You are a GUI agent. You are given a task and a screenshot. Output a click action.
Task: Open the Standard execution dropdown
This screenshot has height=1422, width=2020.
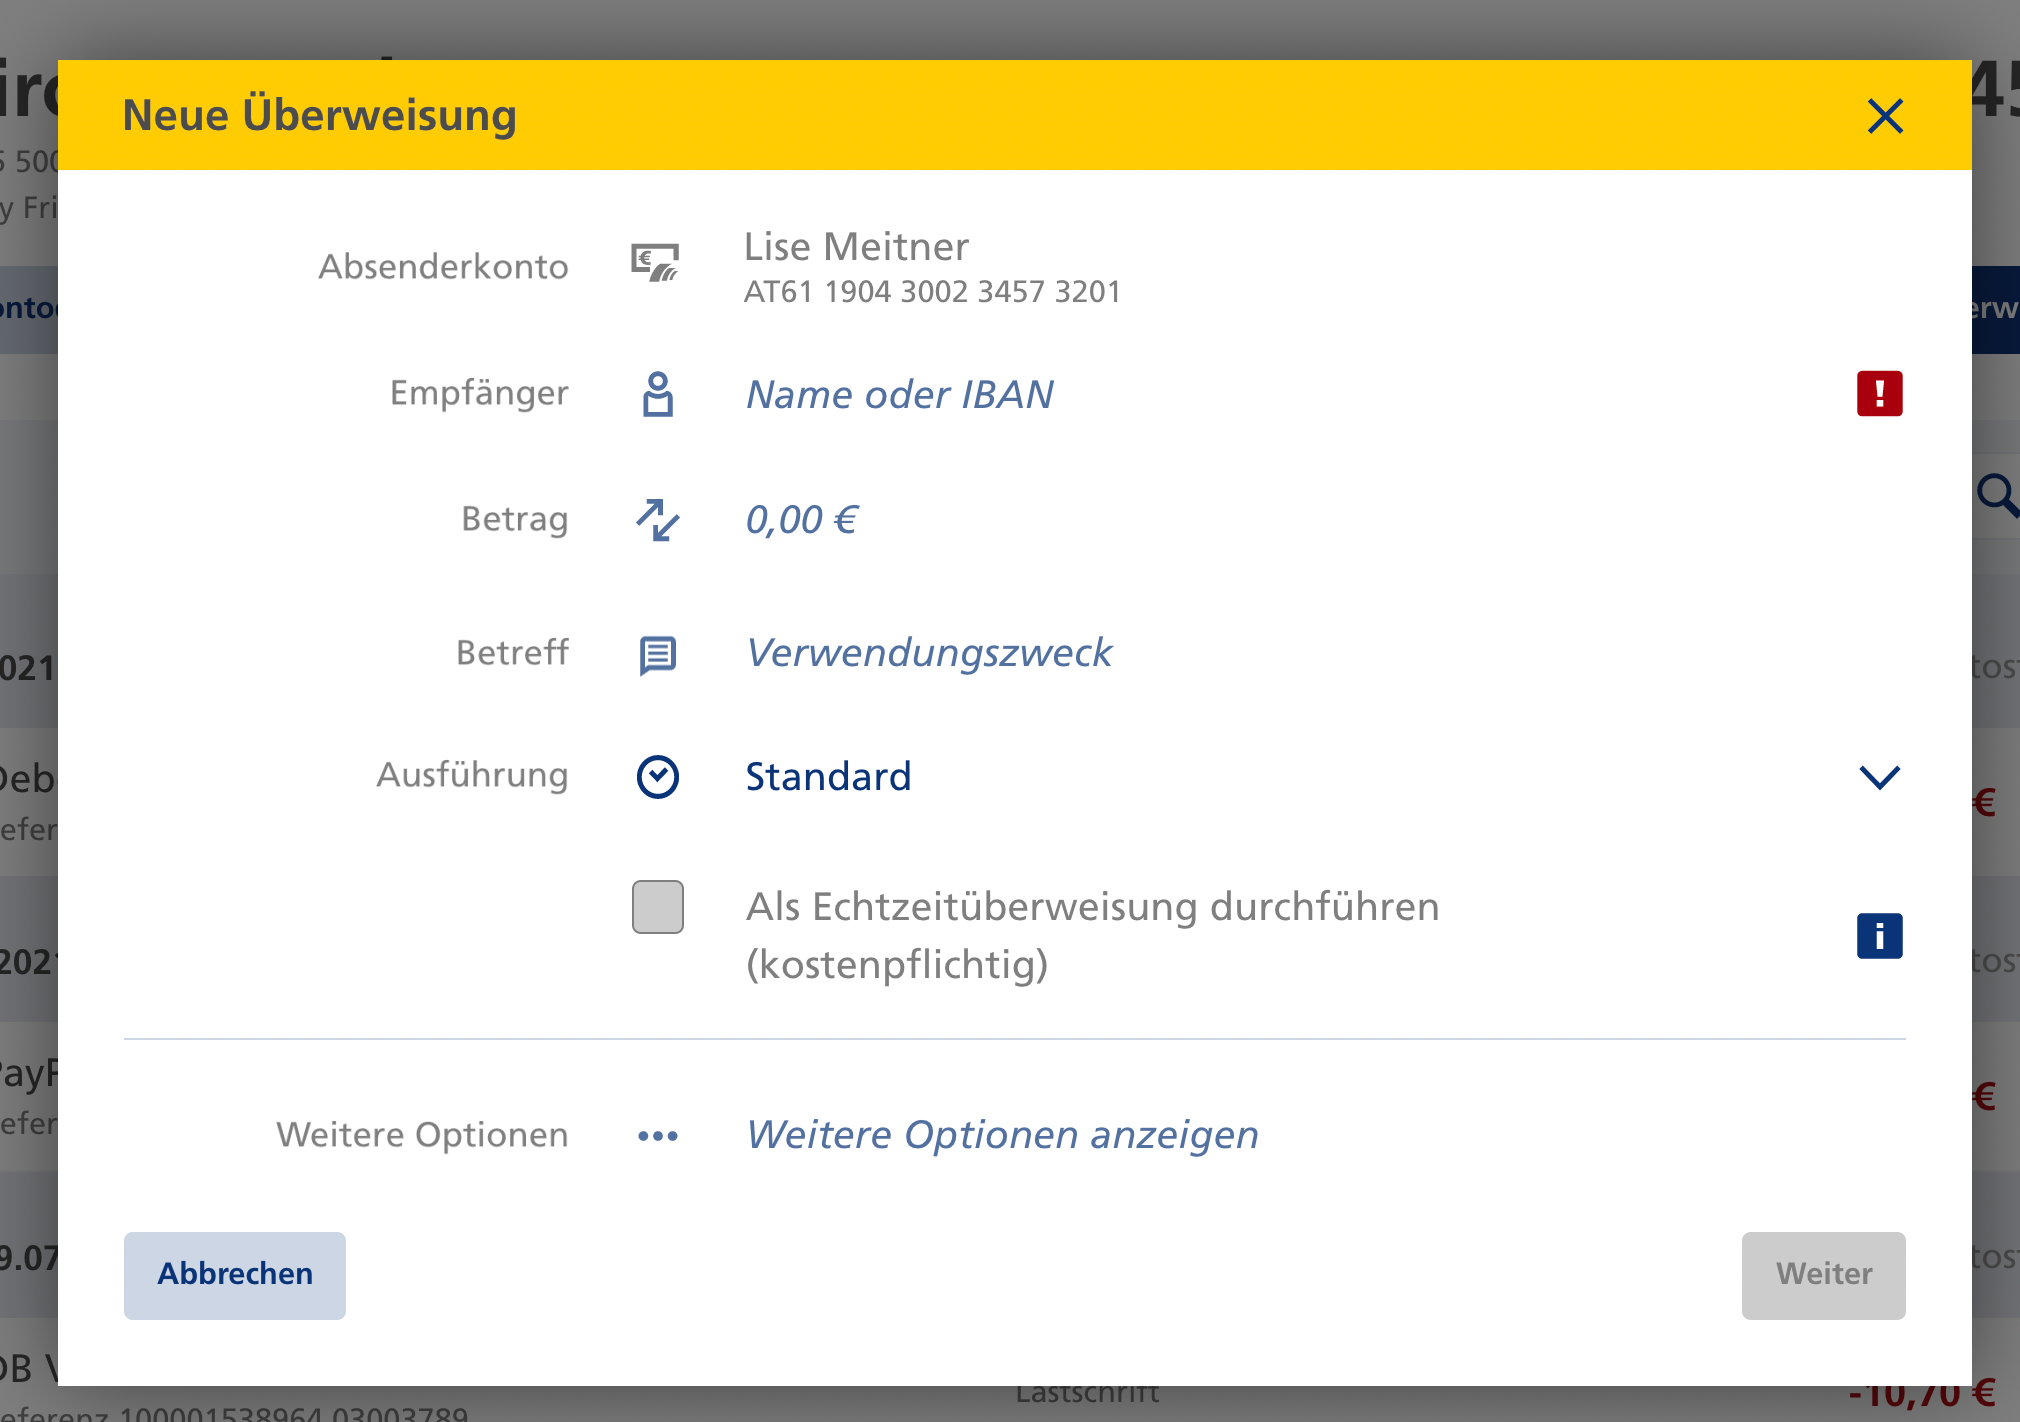click(x=828, y=777)
